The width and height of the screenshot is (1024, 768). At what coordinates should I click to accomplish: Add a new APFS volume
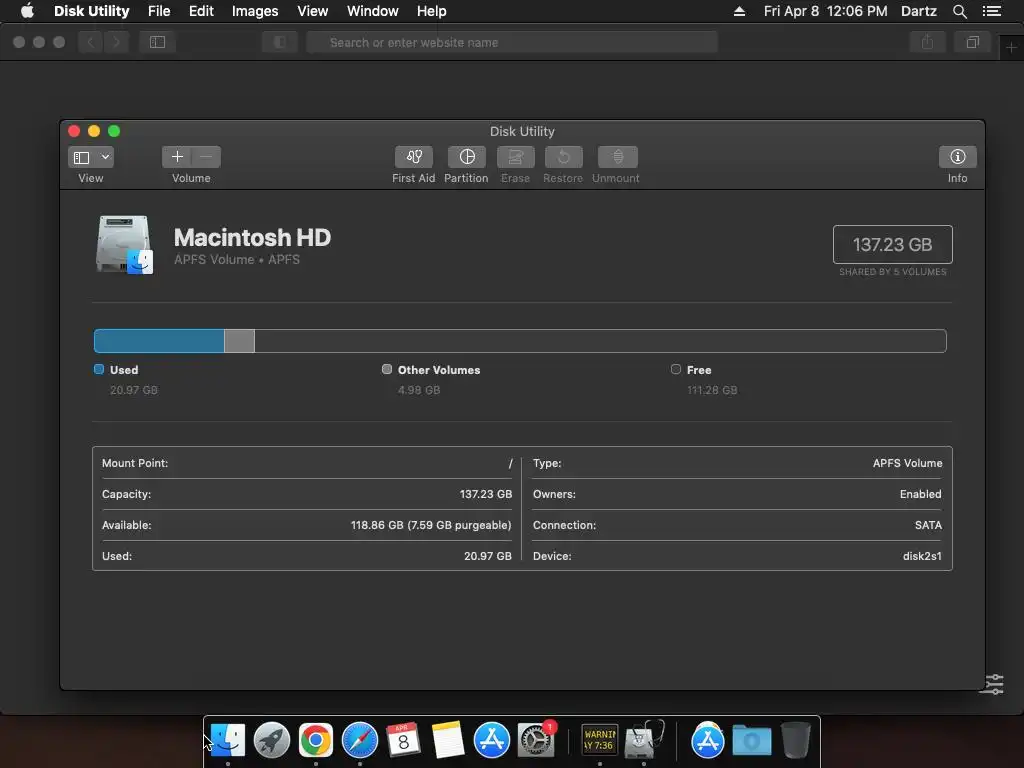tap(176, 157)
